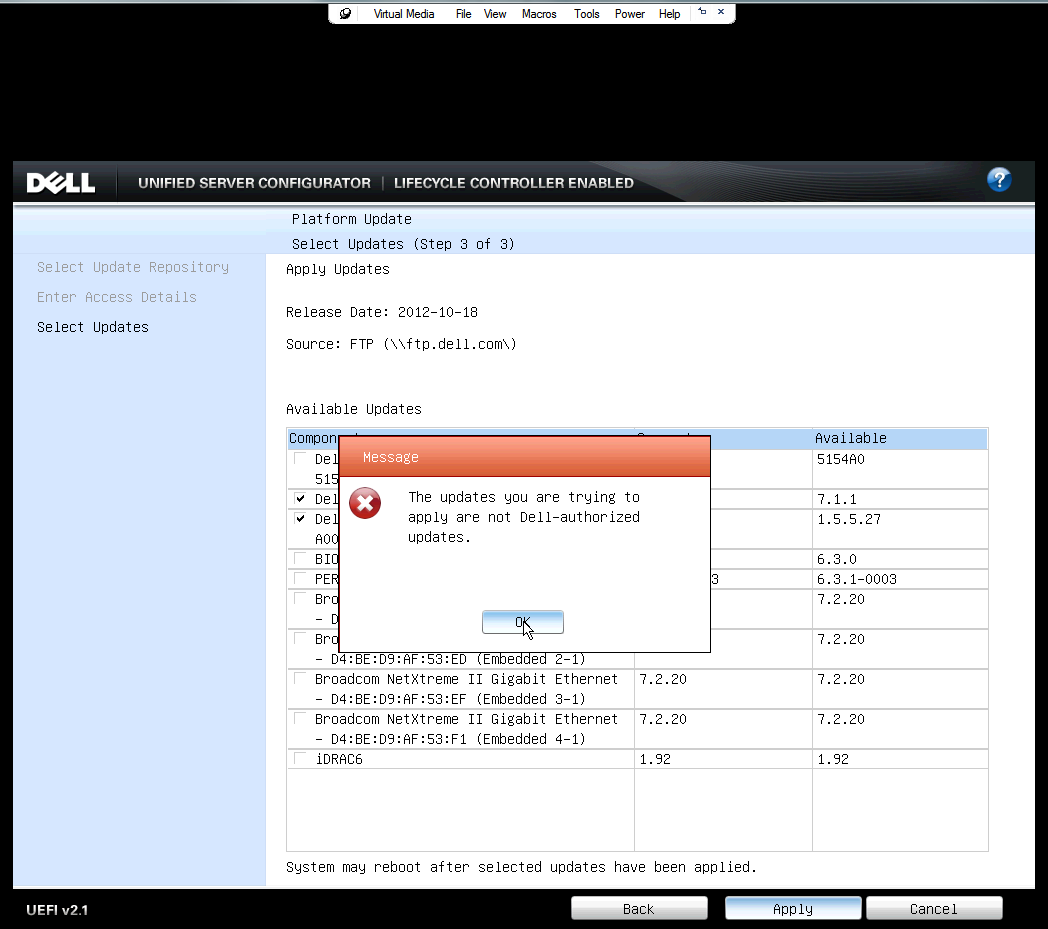Click the Select Updates (Step 3 of 3) heading
This screenshot has width=1048, height=929.
point(403,244)
